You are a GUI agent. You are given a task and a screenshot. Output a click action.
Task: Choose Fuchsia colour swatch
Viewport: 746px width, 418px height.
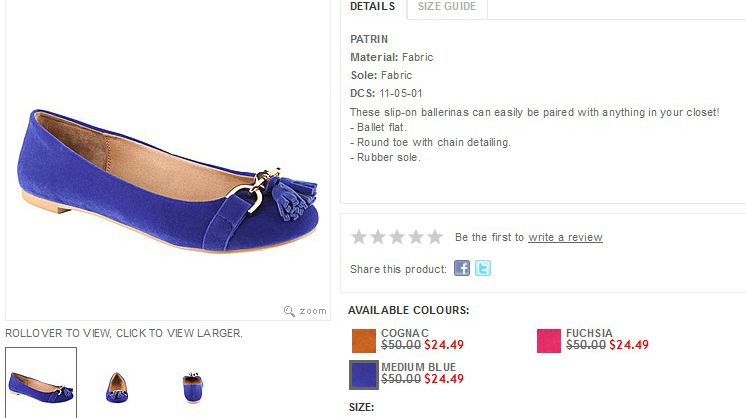548,341
